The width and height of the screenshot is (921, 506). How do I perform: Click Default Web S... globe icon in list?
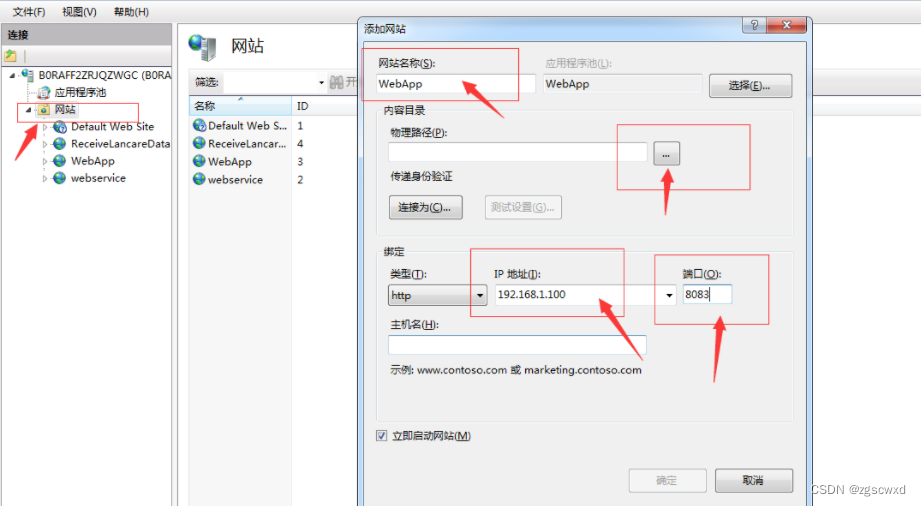tap(199, 125)
